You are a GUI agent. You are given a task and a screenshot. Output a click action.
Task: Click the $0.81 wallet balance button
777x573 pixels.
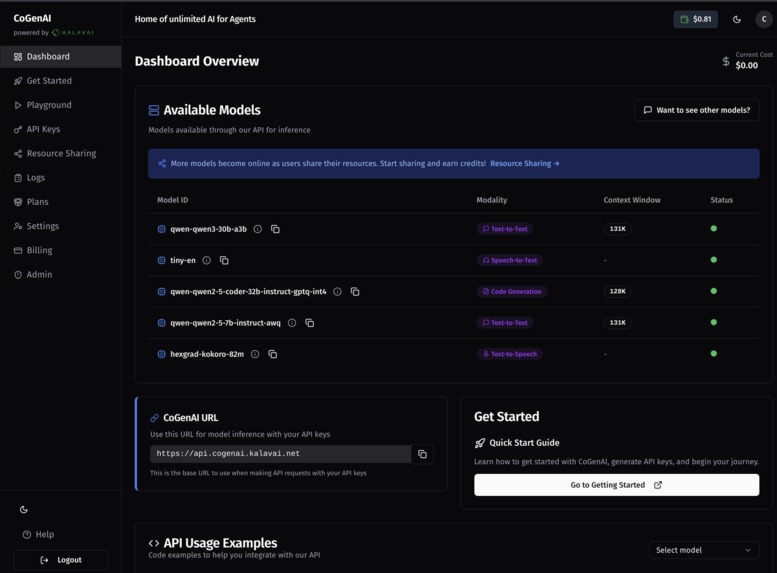pos(695,19)
